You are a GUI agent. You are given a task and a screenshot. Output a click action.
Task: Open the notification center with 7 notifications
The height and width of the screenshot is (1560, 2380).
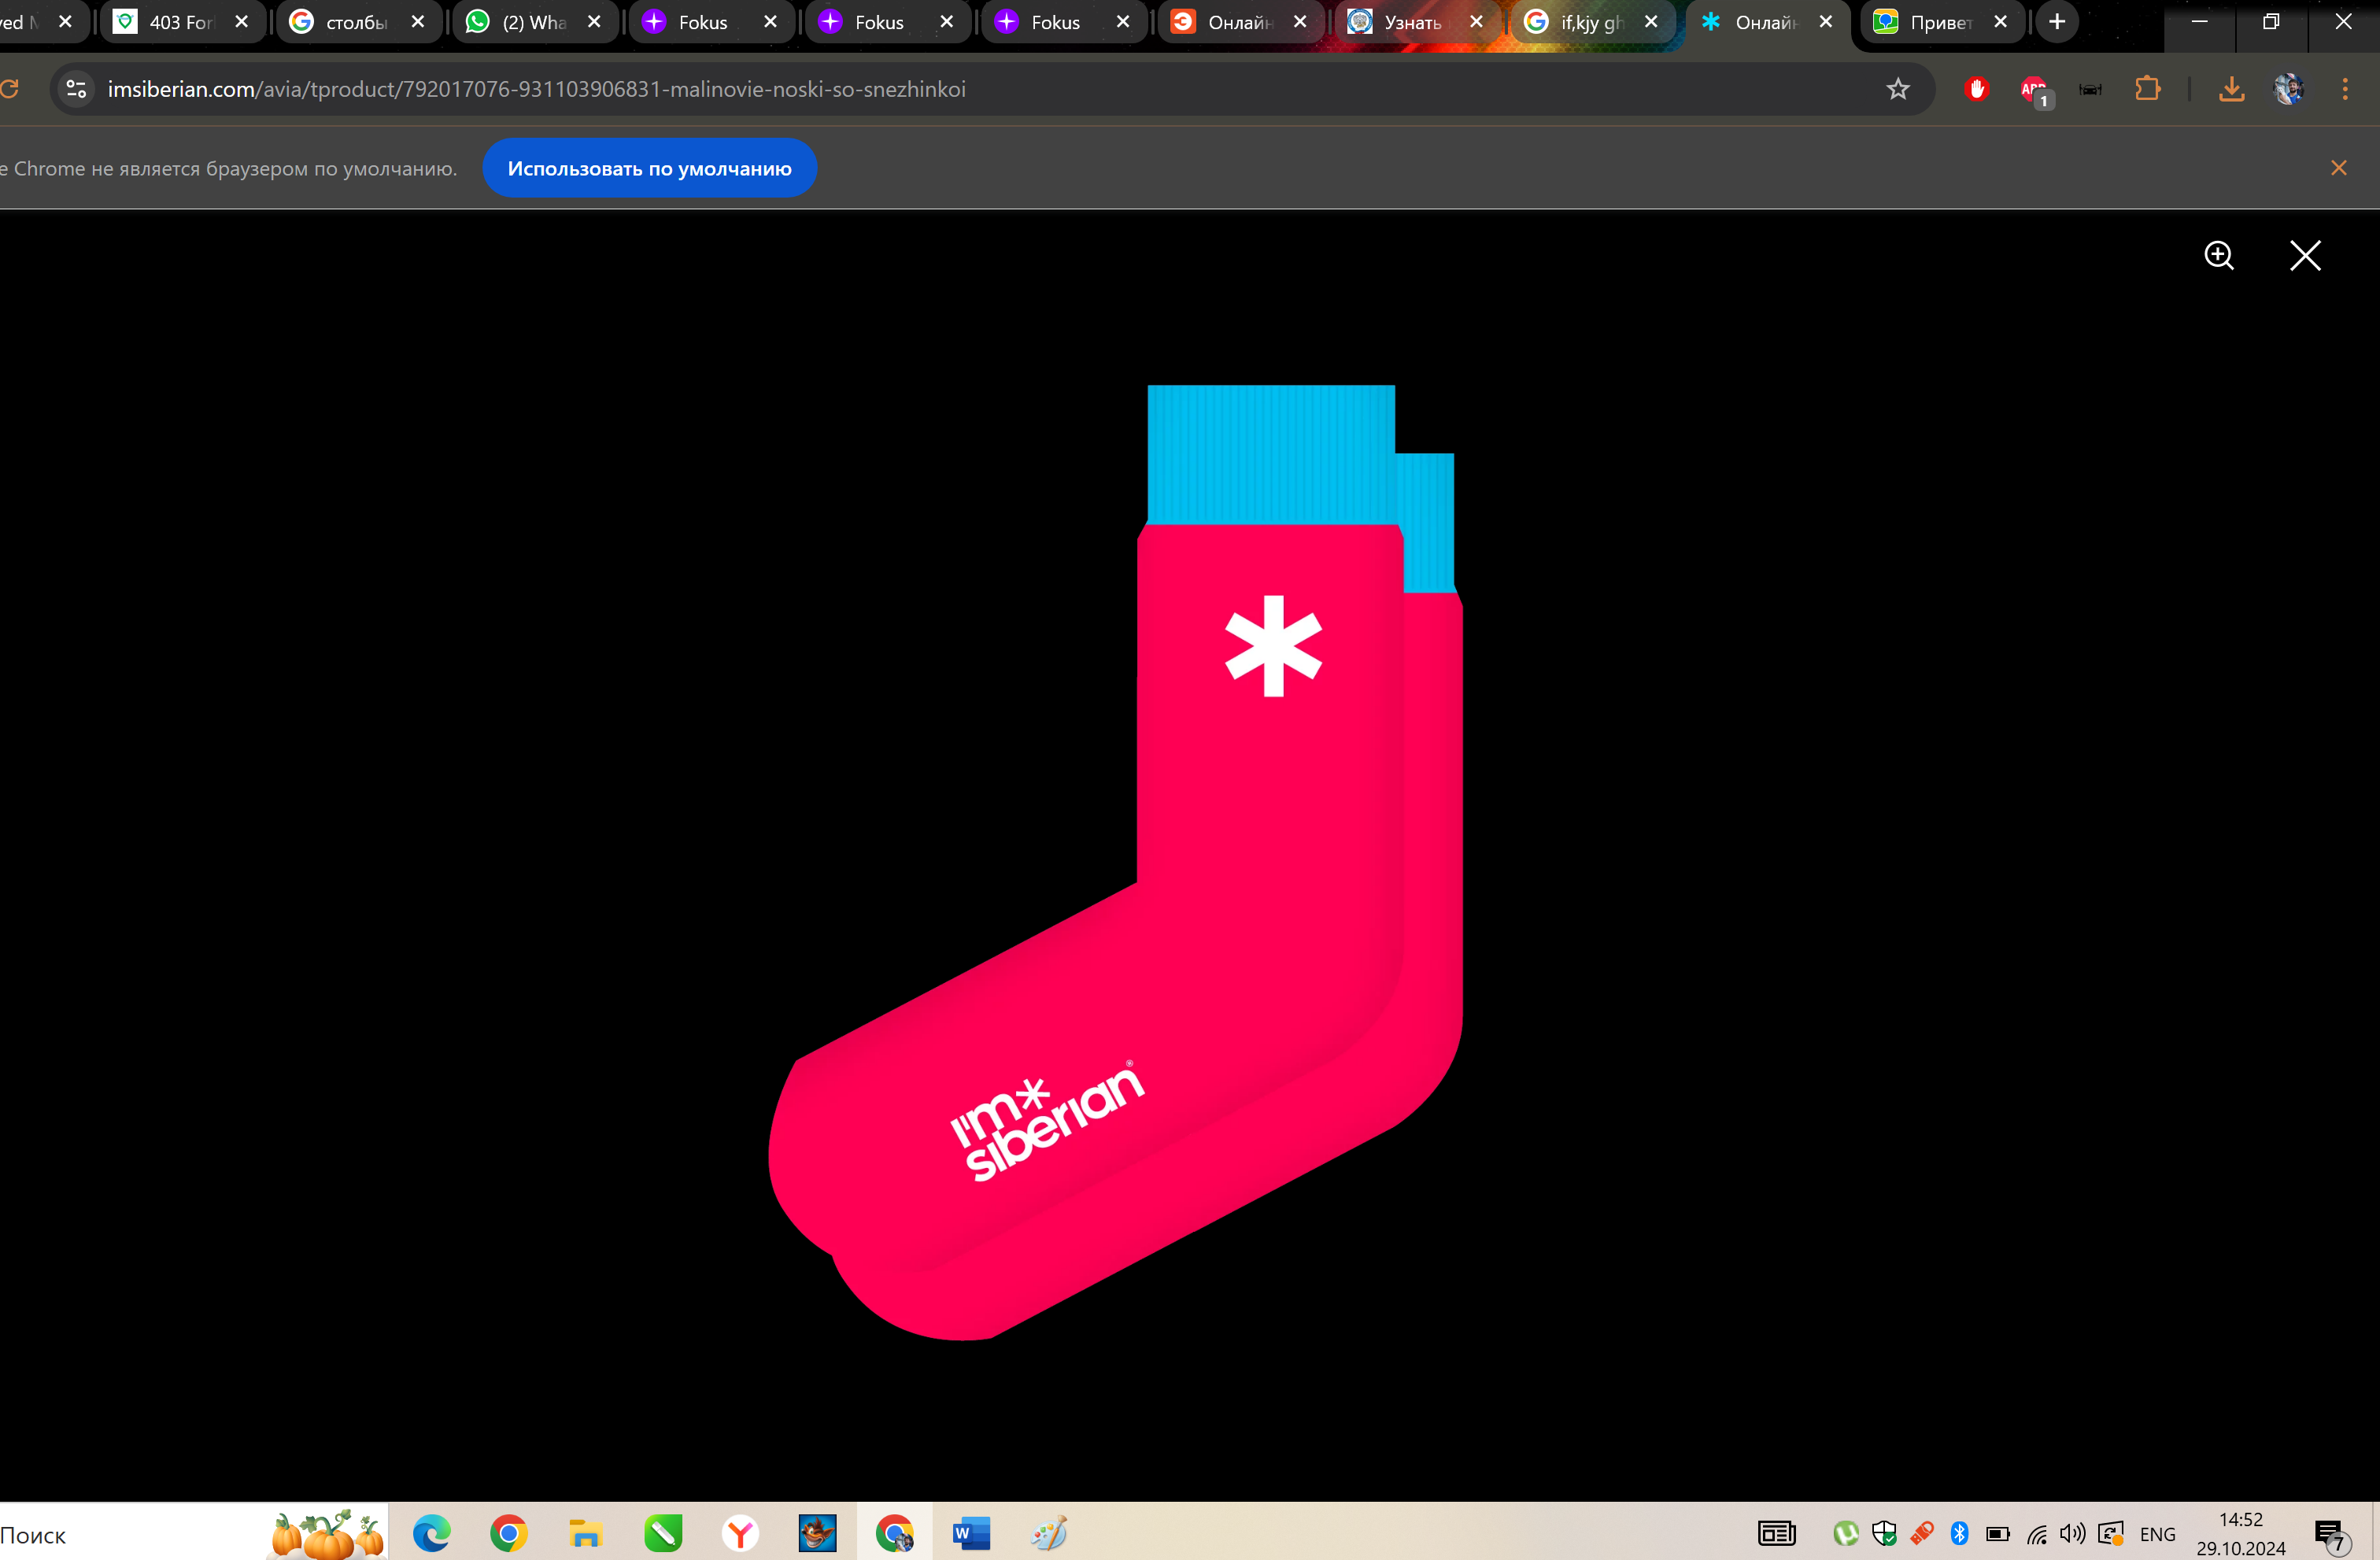click(2331, 1535)
